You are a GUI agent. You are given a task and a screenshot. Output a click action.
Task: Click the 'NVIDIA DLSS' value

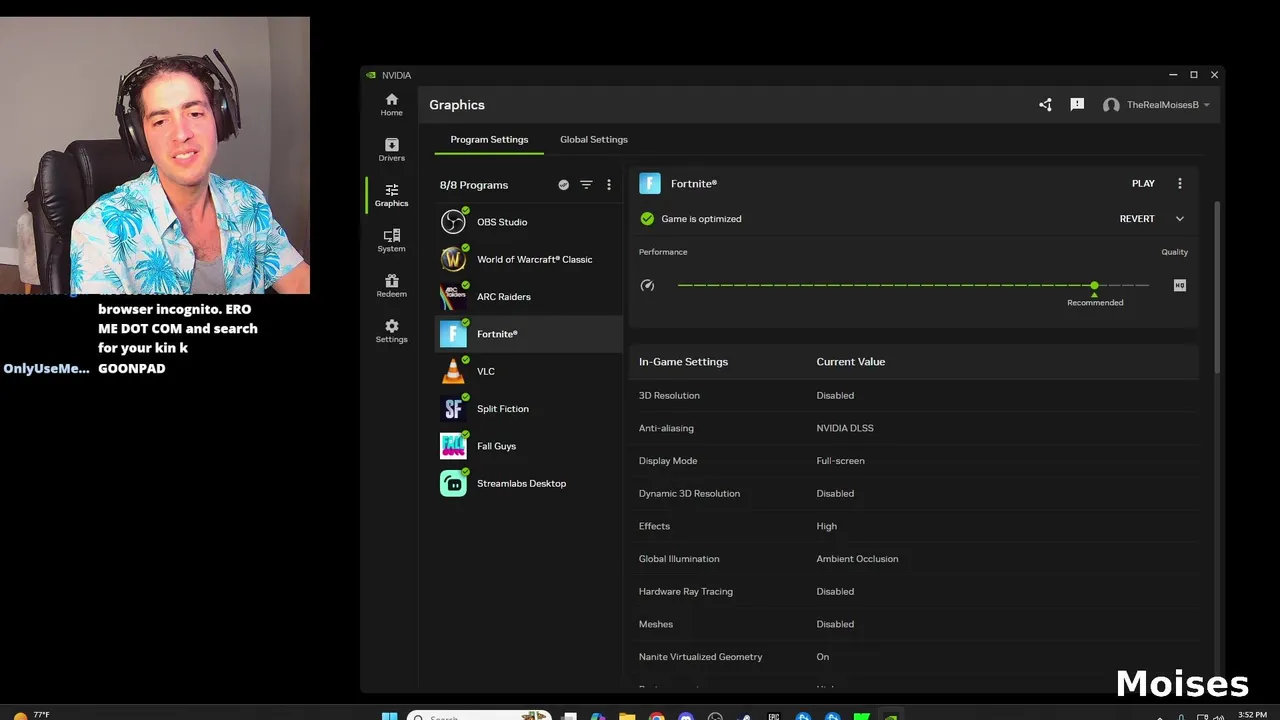pos(845,428)
